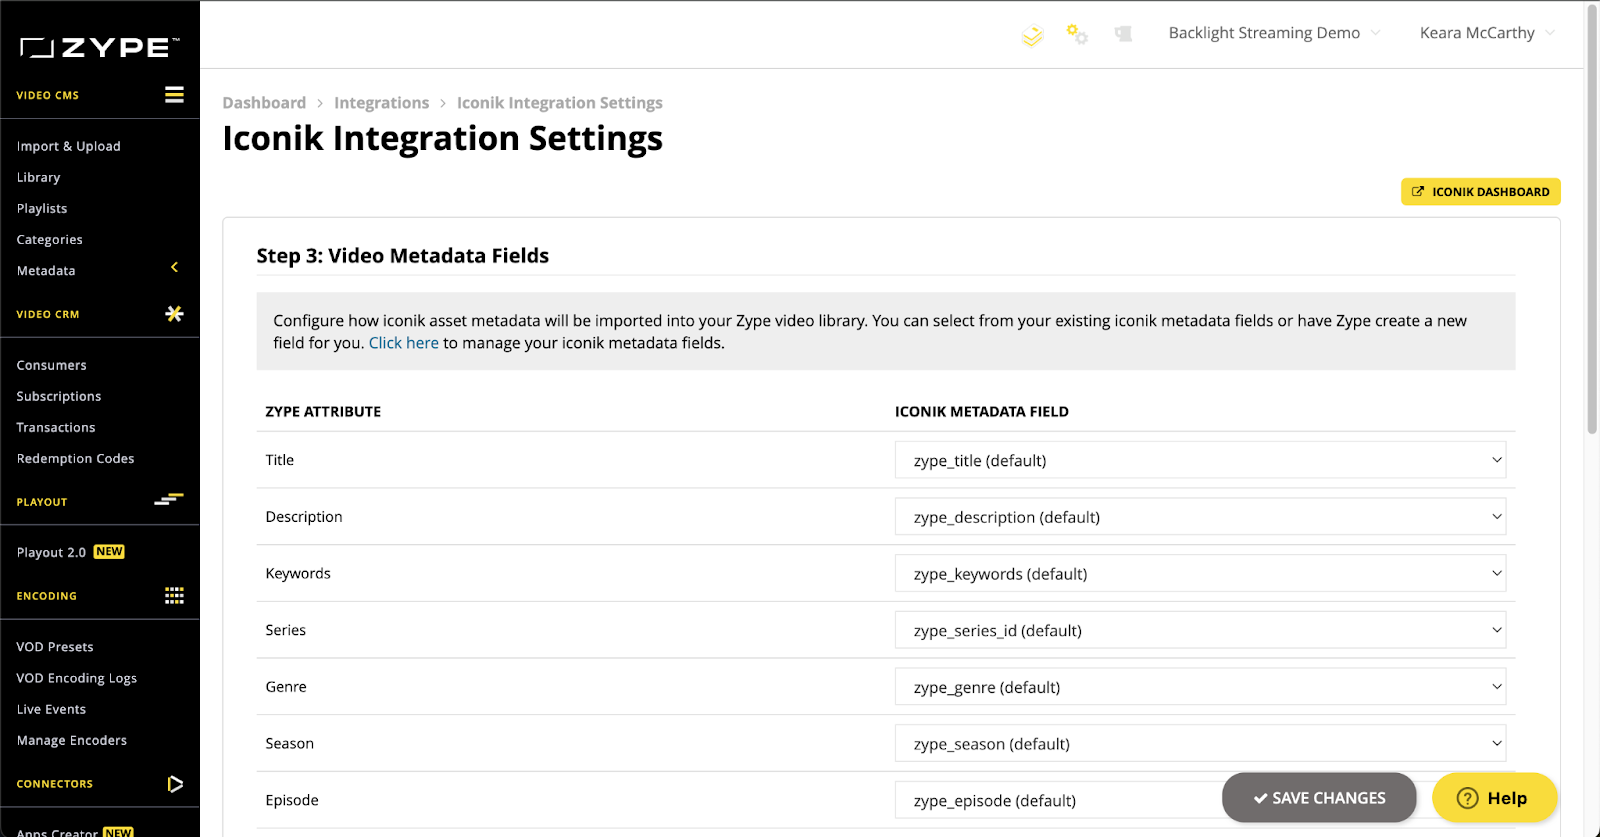1600x837 pixels.
Task: Click the Playout section header
Action: point(42,502)
